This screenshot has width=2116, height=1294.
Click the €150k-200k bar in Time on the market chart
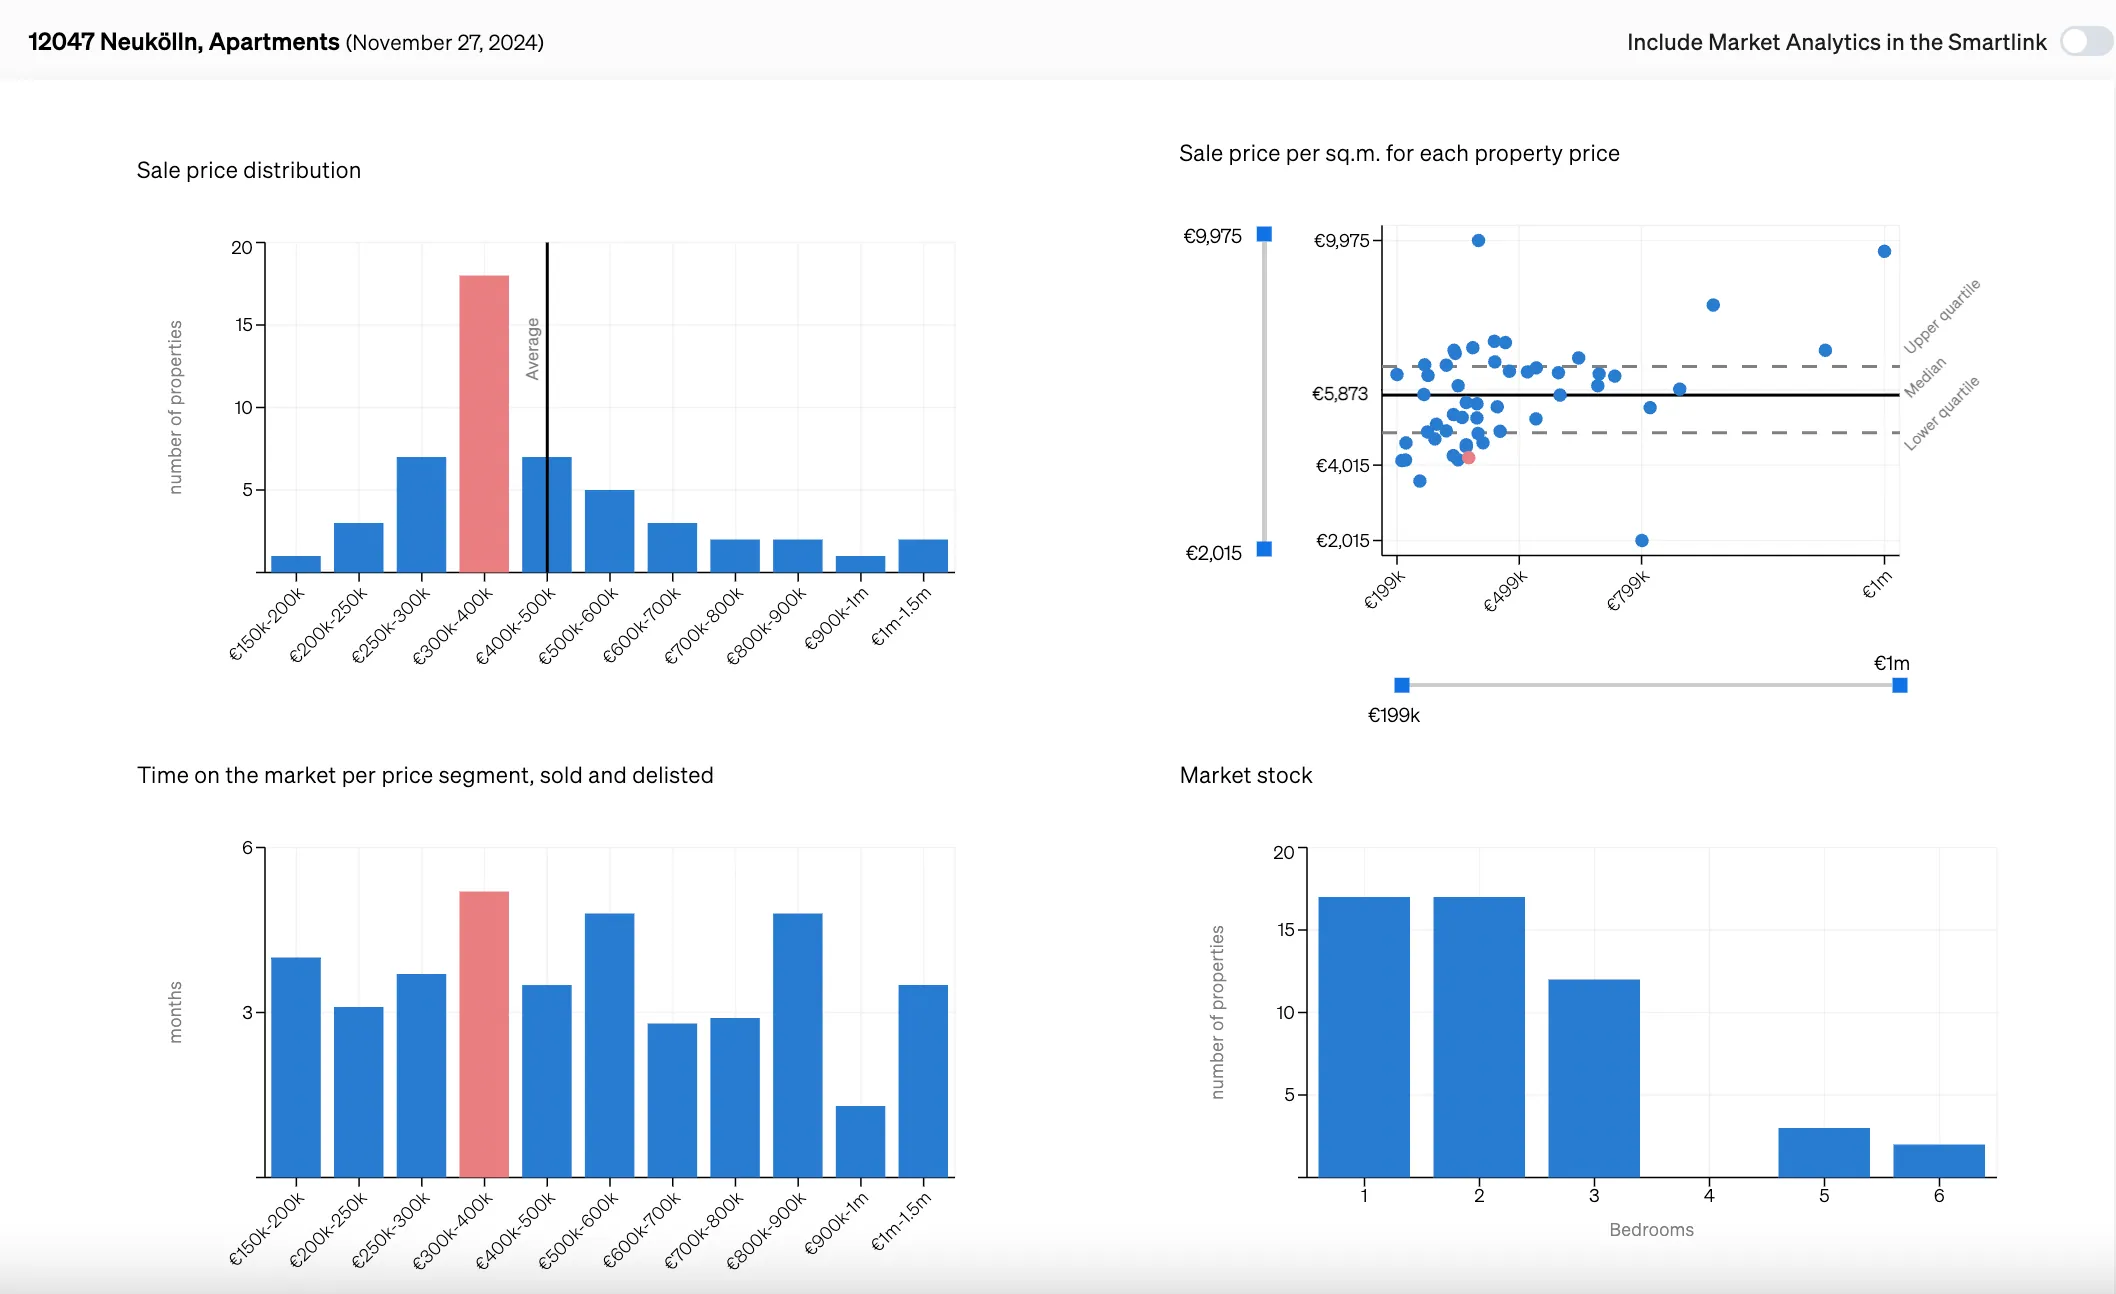tap(296, 1067)
